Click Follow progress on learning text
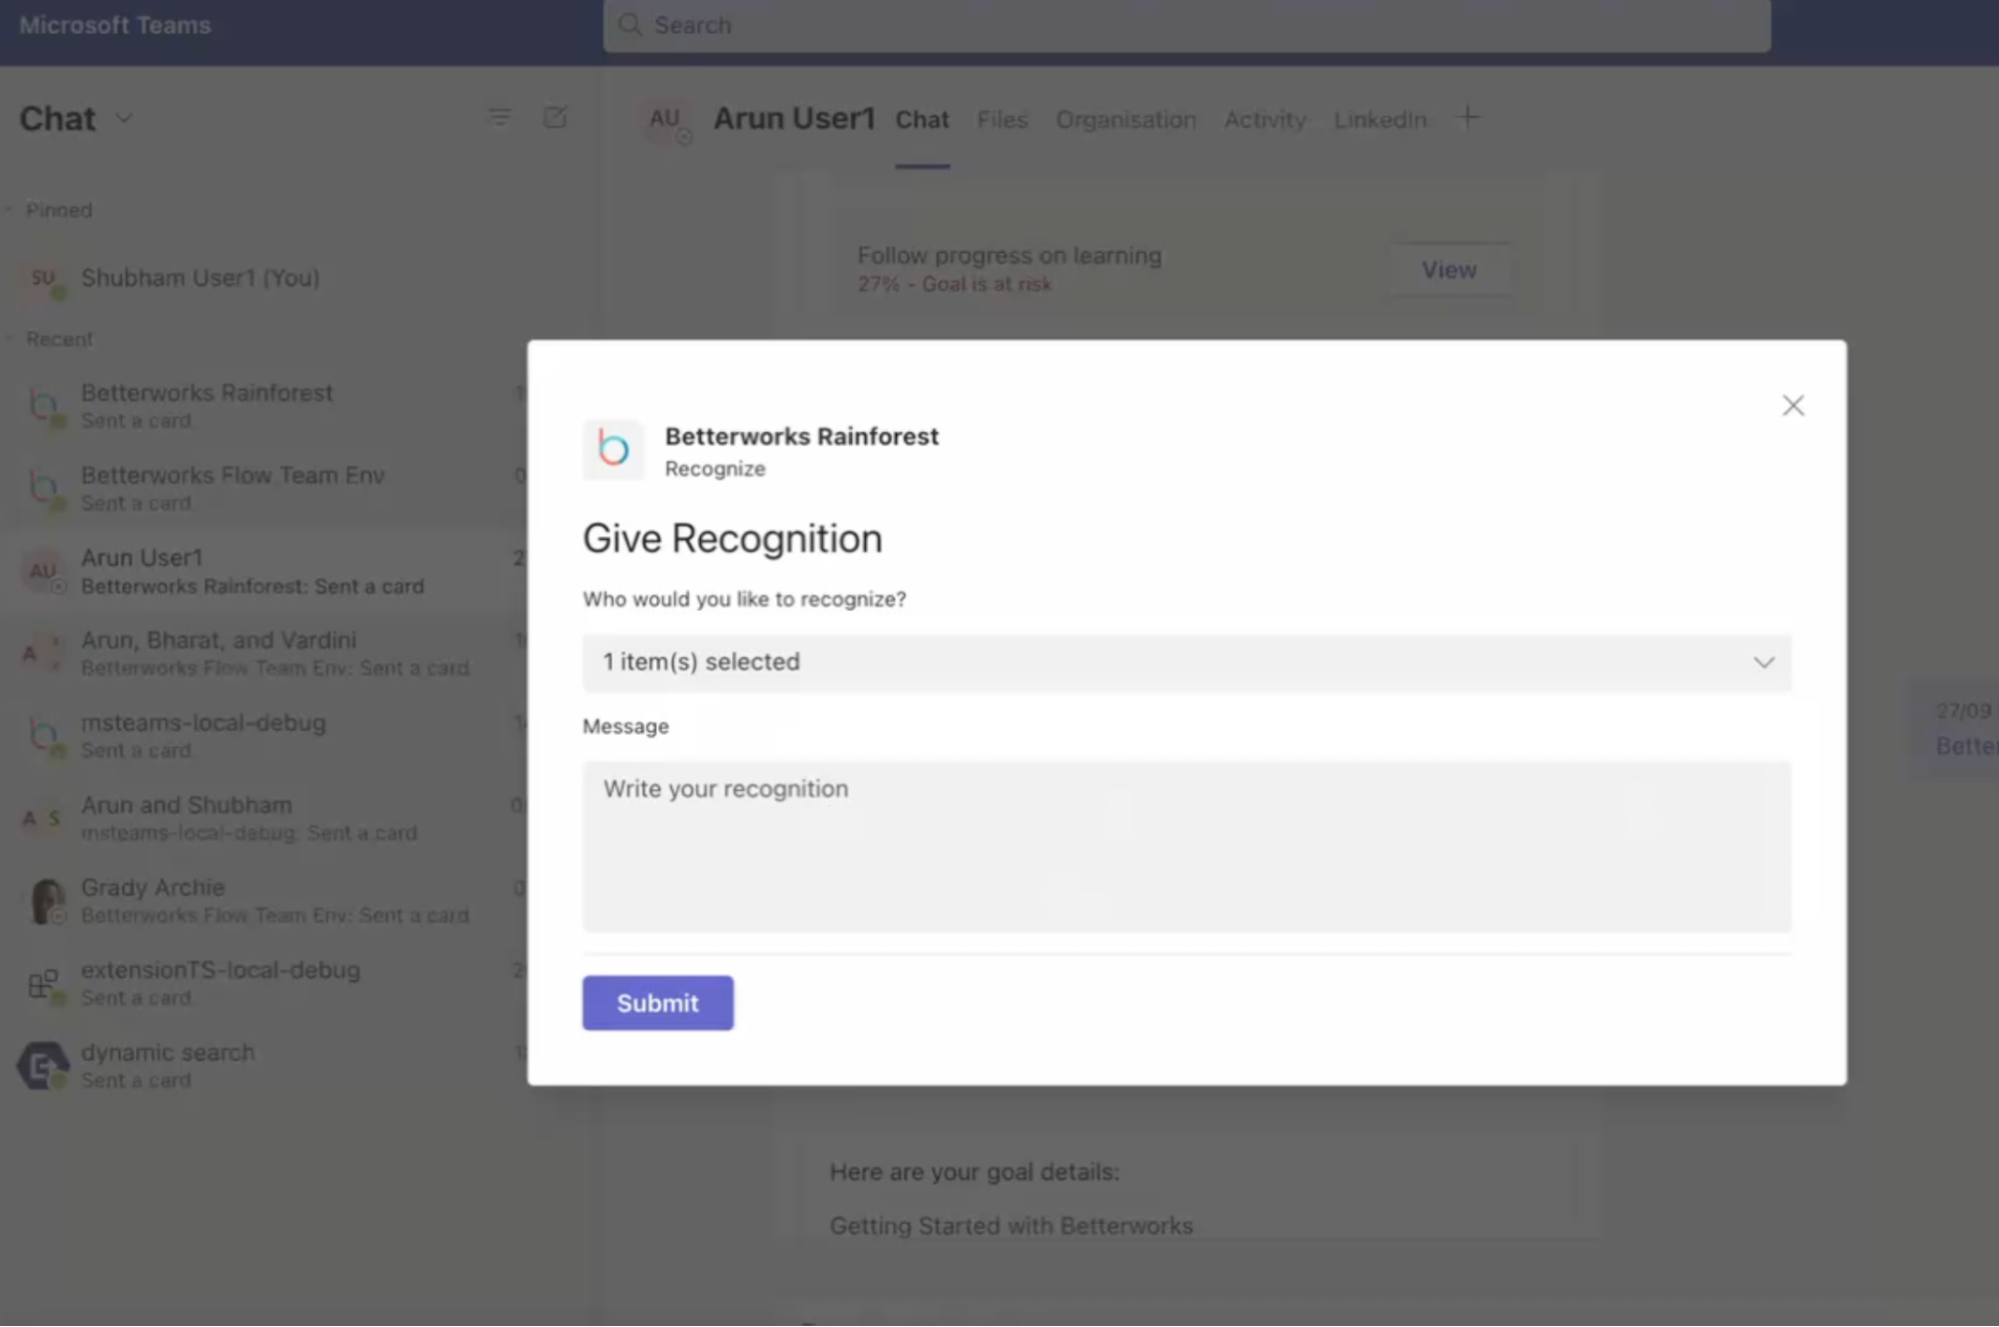The width and height of the screenshot is (1999, 1327). click(x=1009, y=256)
